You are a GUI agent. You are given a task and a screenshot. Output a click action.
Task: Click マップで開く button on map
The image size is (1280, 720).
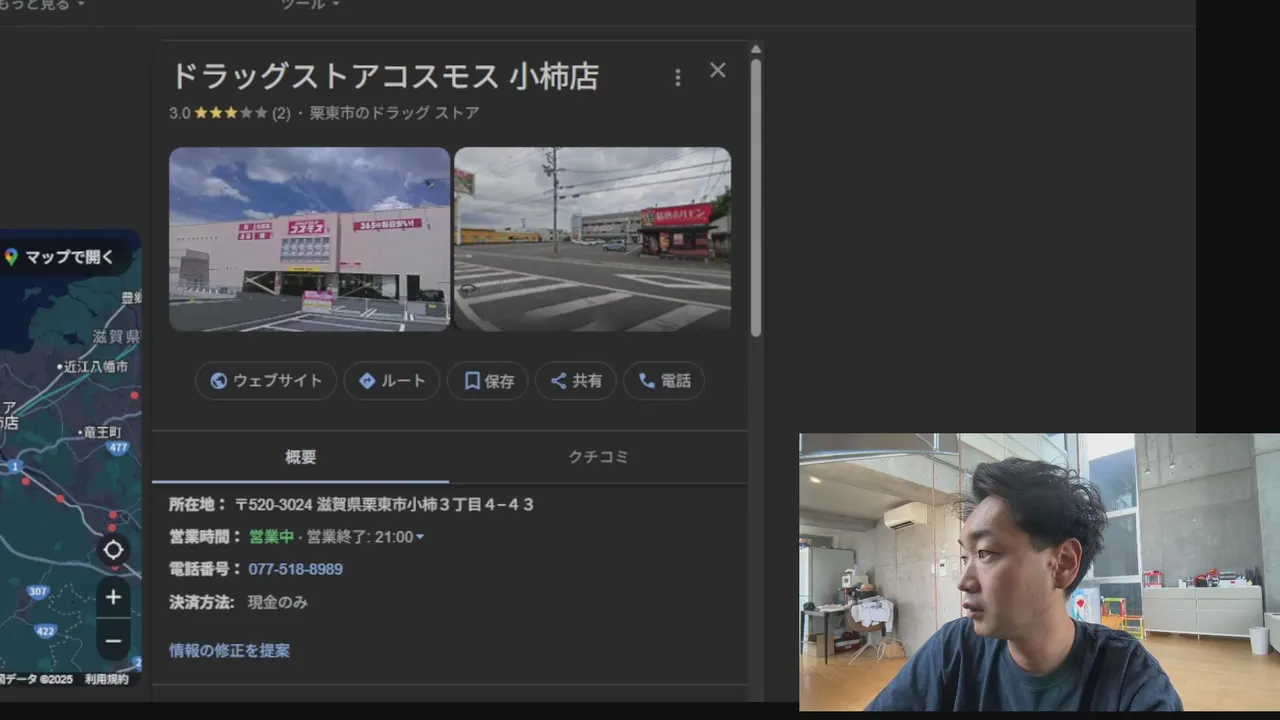tap(62, 257)
